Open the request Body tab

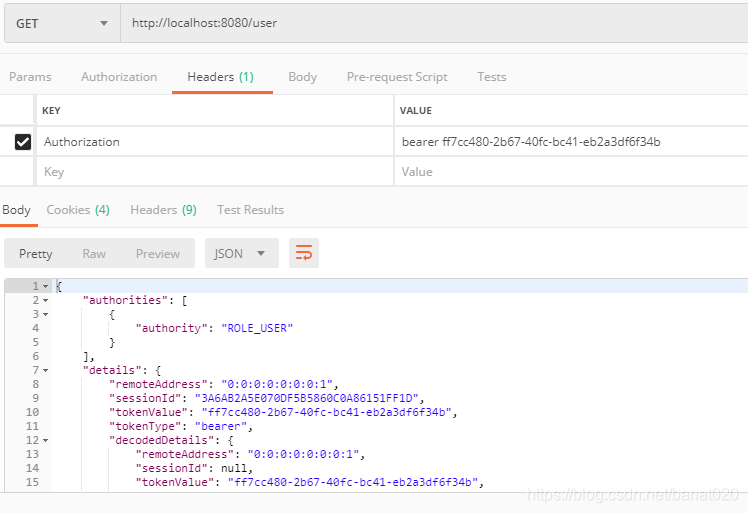[x=302, y=77]
